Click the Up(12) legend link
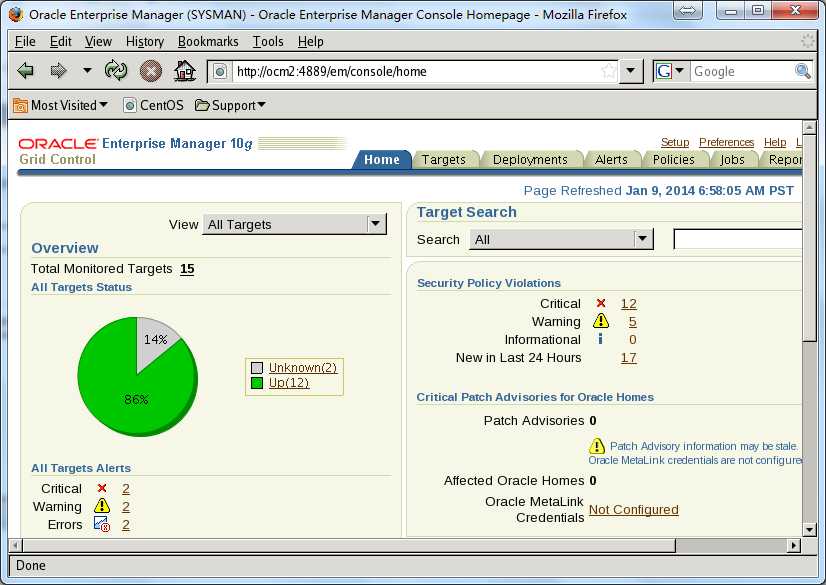Viewport: 826px width, 585px height. point(289,383)
